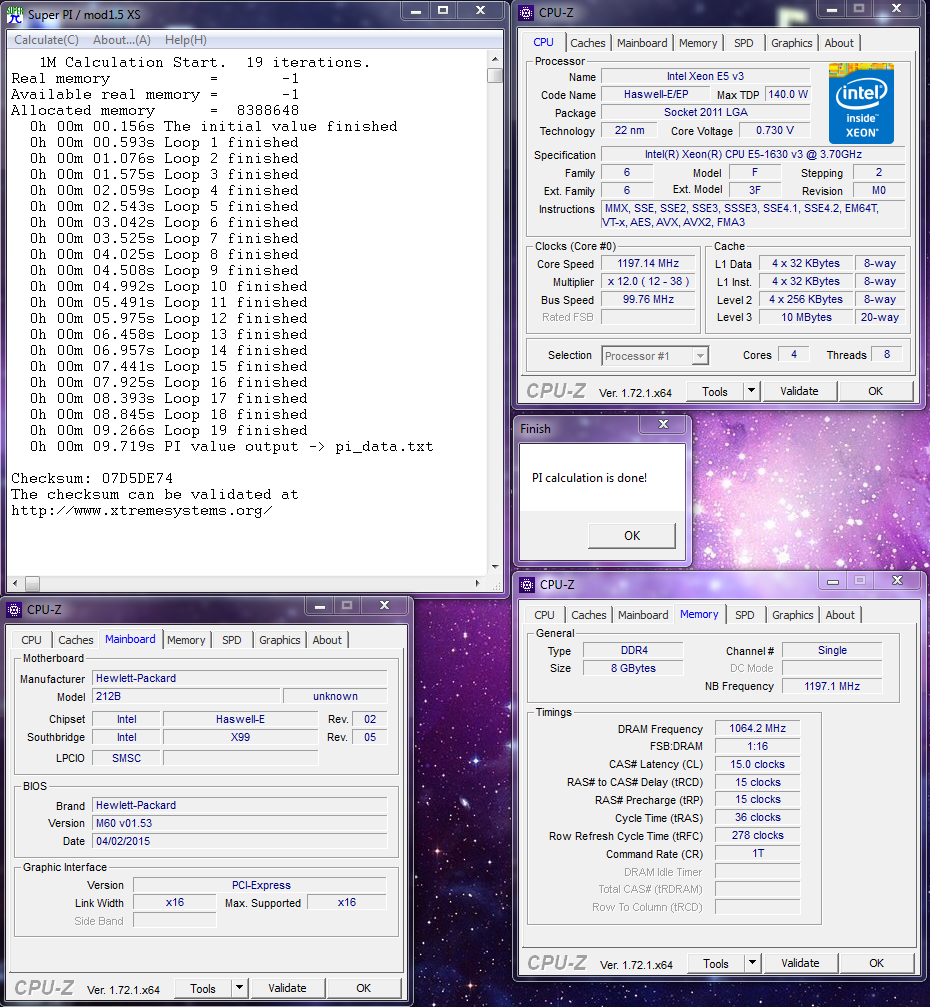Click Tools button in Mainboard window
930x1007 pixels.
pyautogui.click(x=203, y=989)
